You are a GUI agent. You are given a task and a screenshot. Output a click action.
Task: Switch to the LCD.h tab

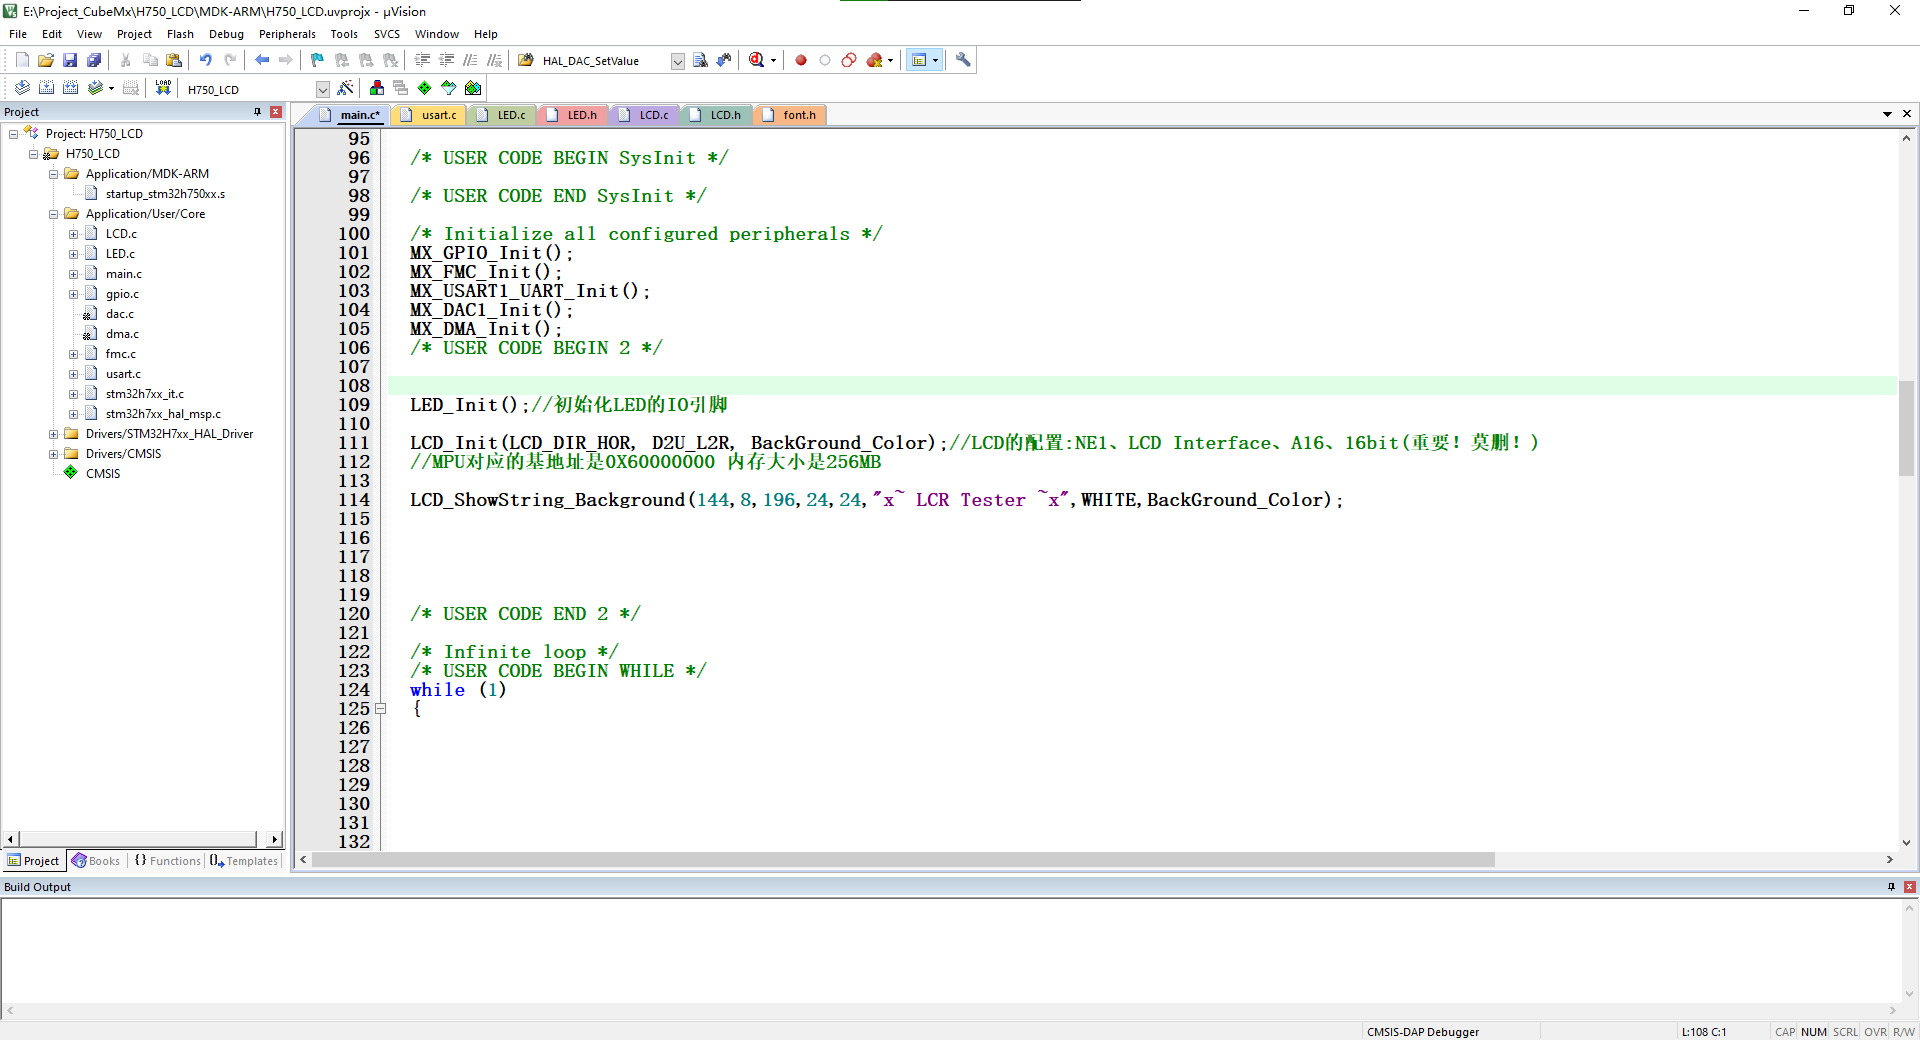[x=718, y=115]
